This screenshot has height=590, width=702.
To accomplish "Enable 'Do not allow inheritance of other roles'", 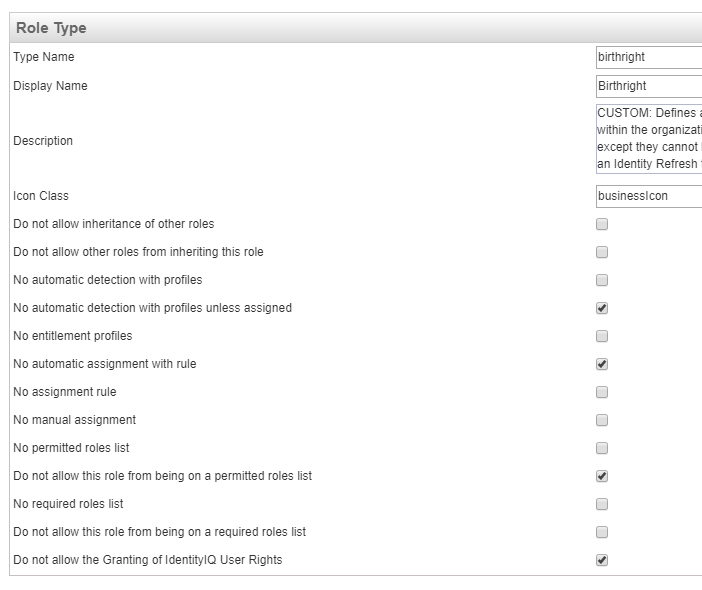I will pos(602,224).
